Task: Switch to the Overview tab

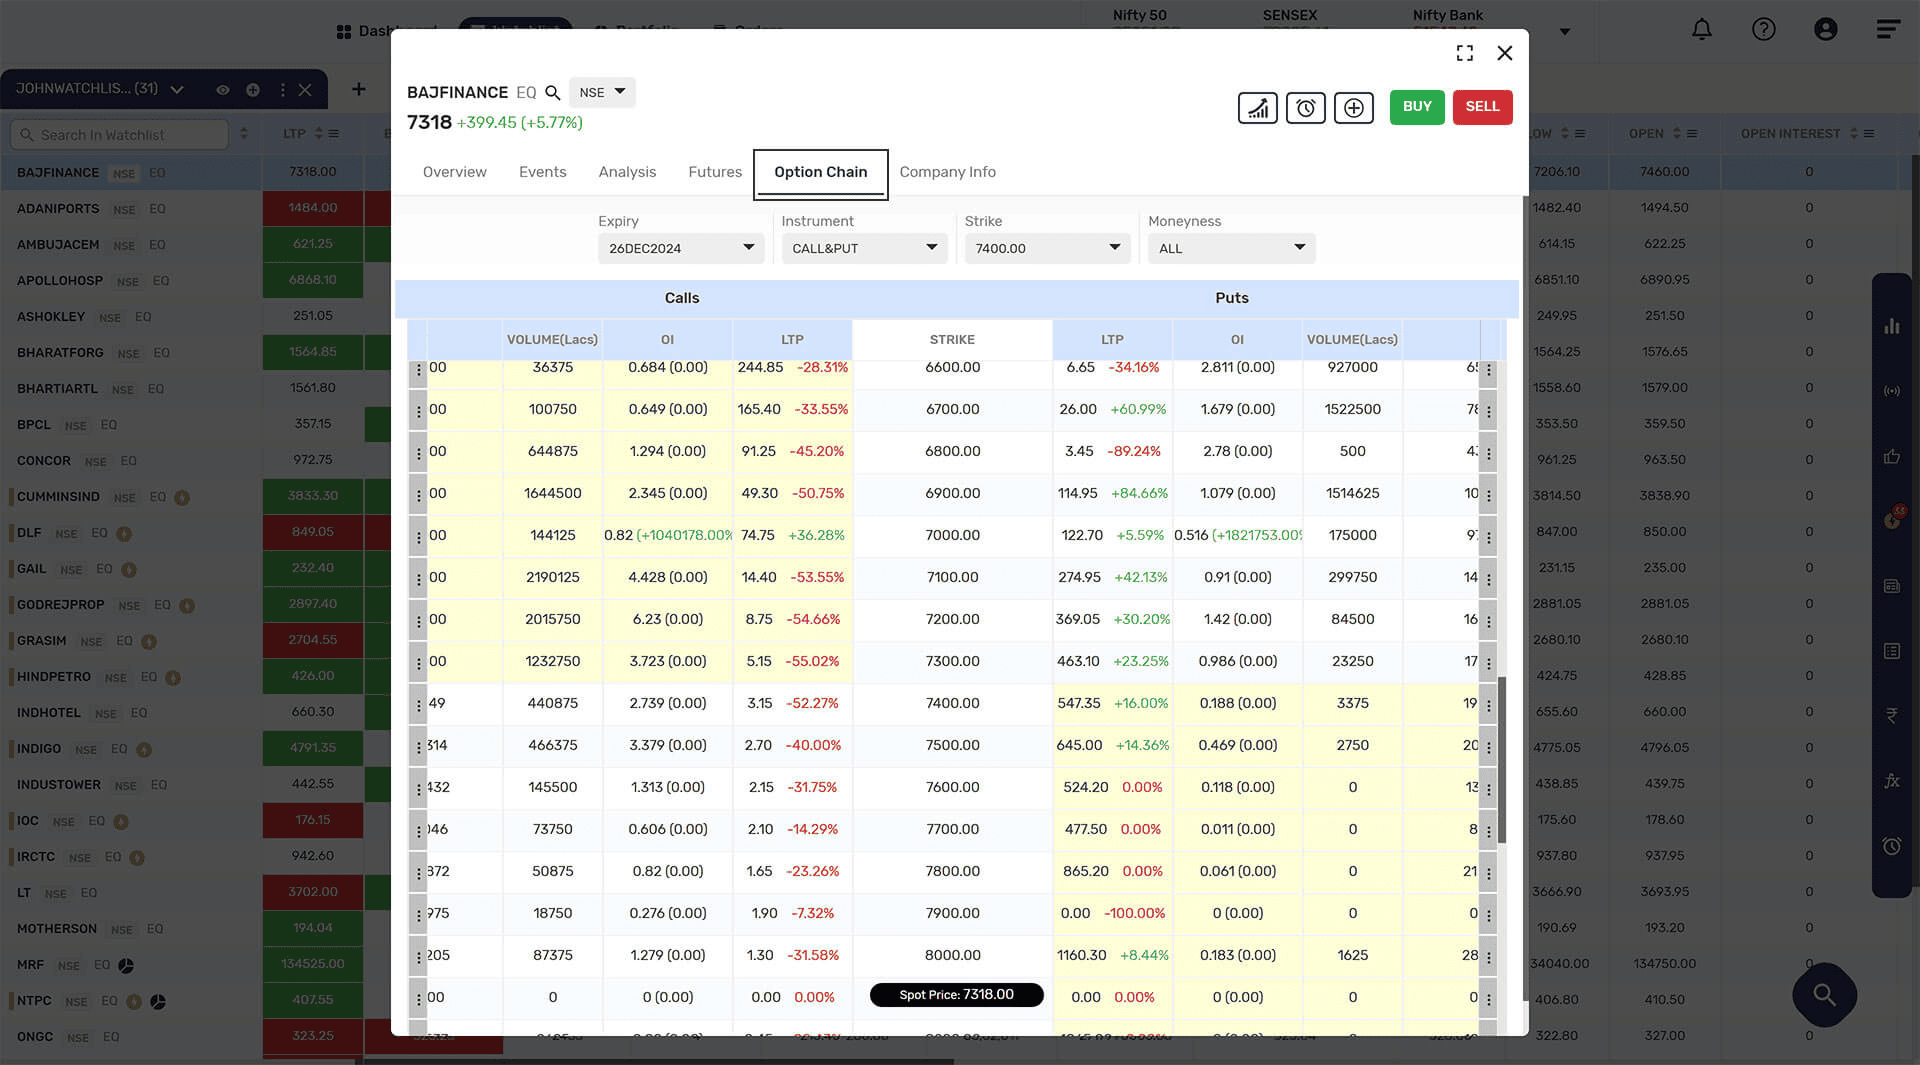Action: point(454,172)
